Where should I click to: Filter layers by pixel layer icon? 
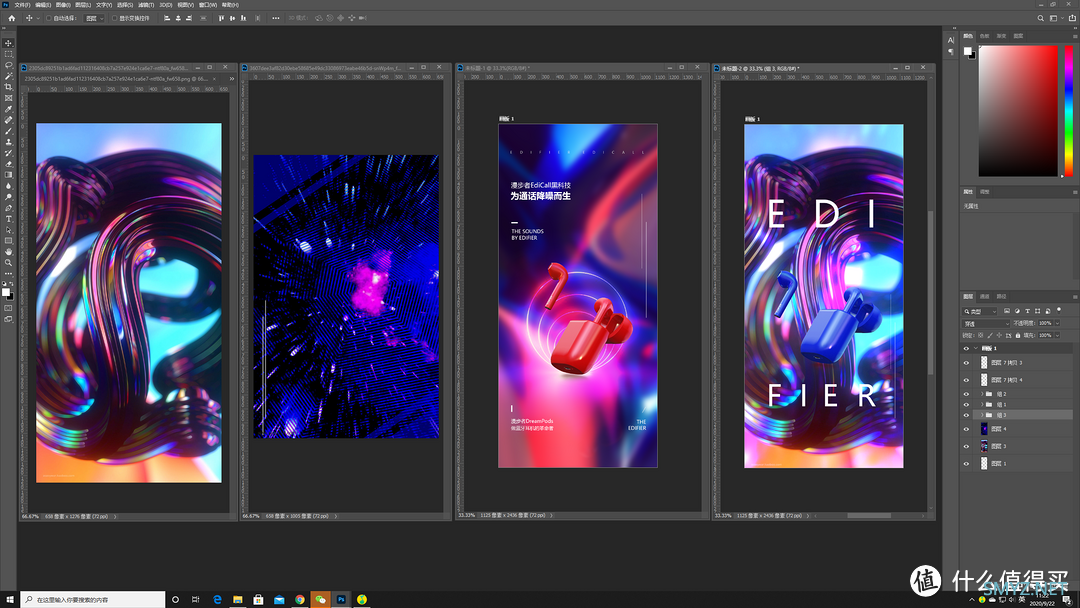coord(1007,311)
